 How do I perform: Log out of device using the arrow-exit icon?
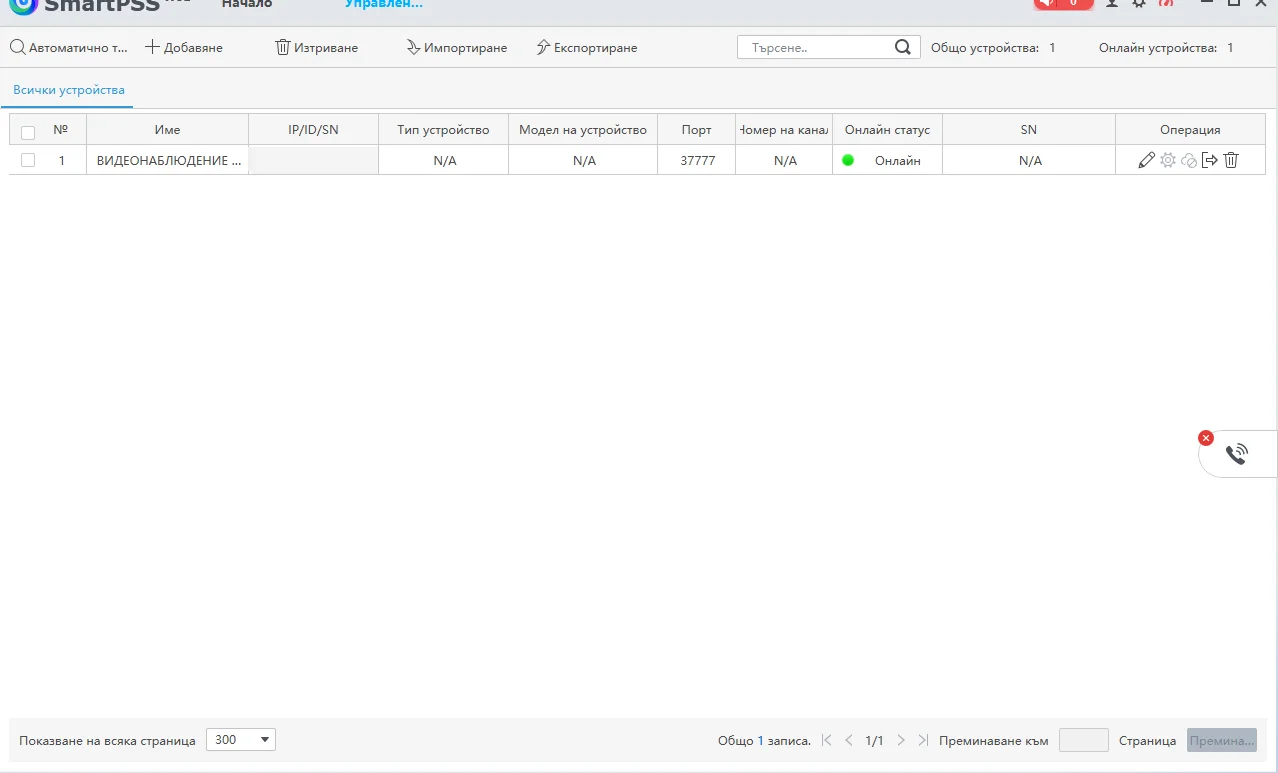click(1210, 160)
